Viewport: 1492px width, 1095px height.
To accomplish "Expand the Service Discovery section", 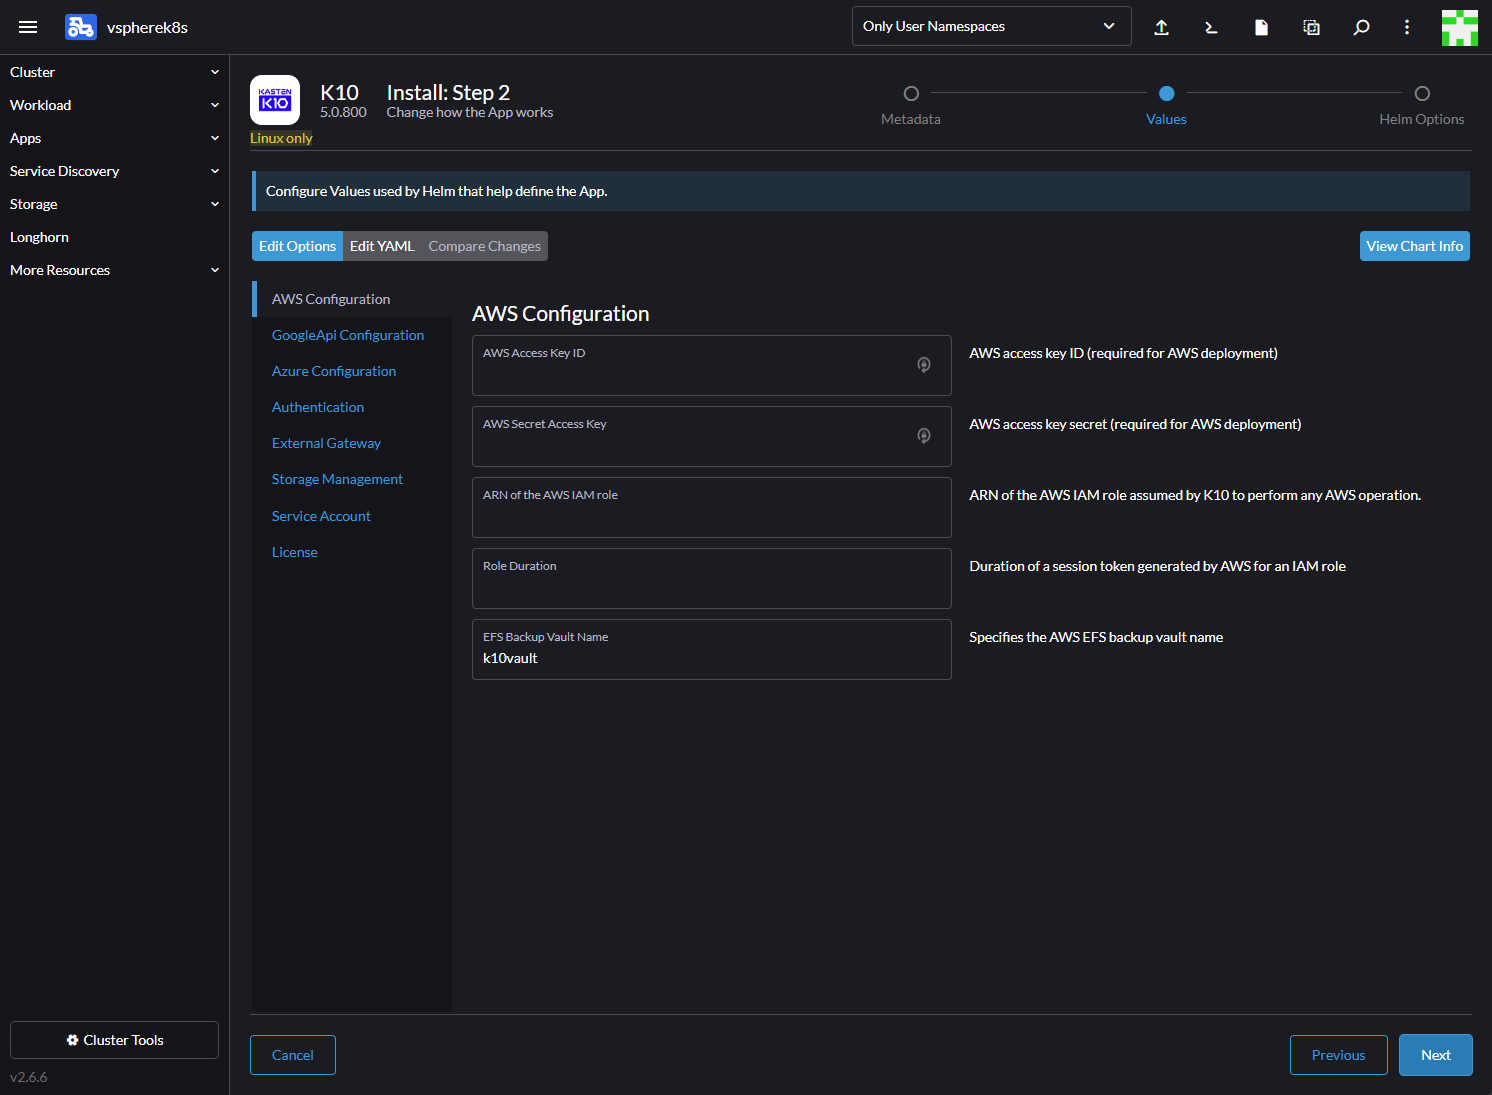I will (114, 171).
